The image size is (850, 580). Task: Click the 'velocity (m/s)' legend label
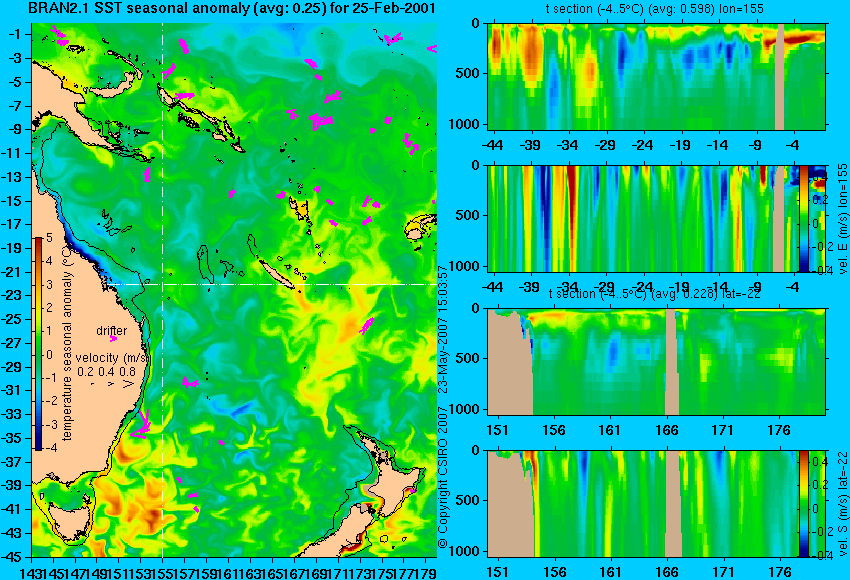(x=112, y=358)
